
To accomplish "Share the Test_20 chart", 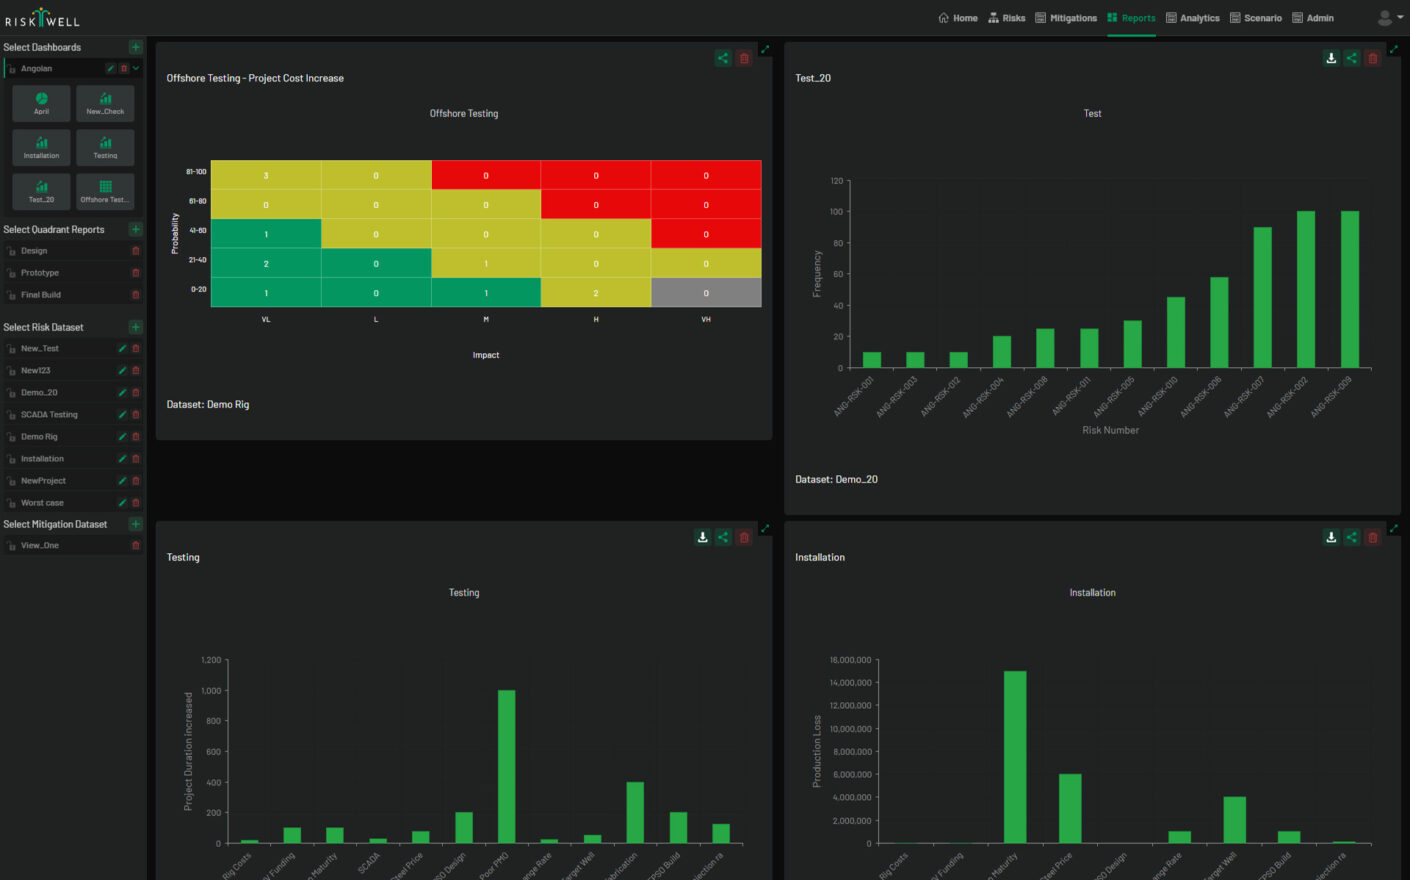I will click(x=1352, y=58).
